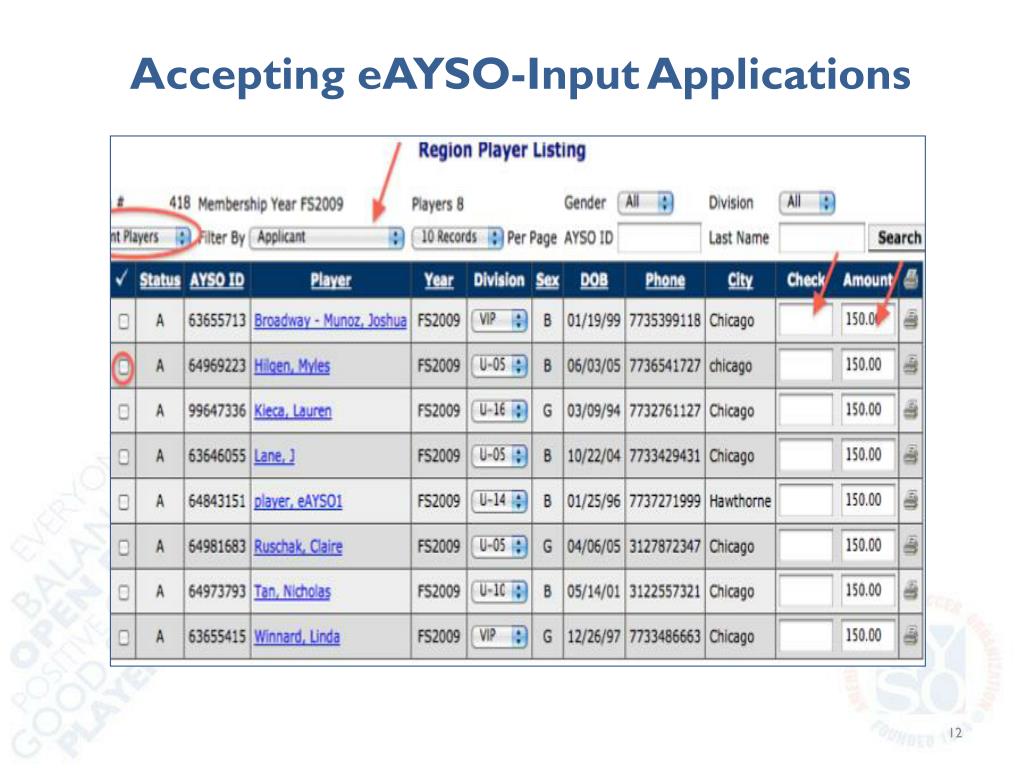This screenshot has width=1024, height=768.
Task: Click Check field for Tan, Nicholas
Action: tap(806, 591)
